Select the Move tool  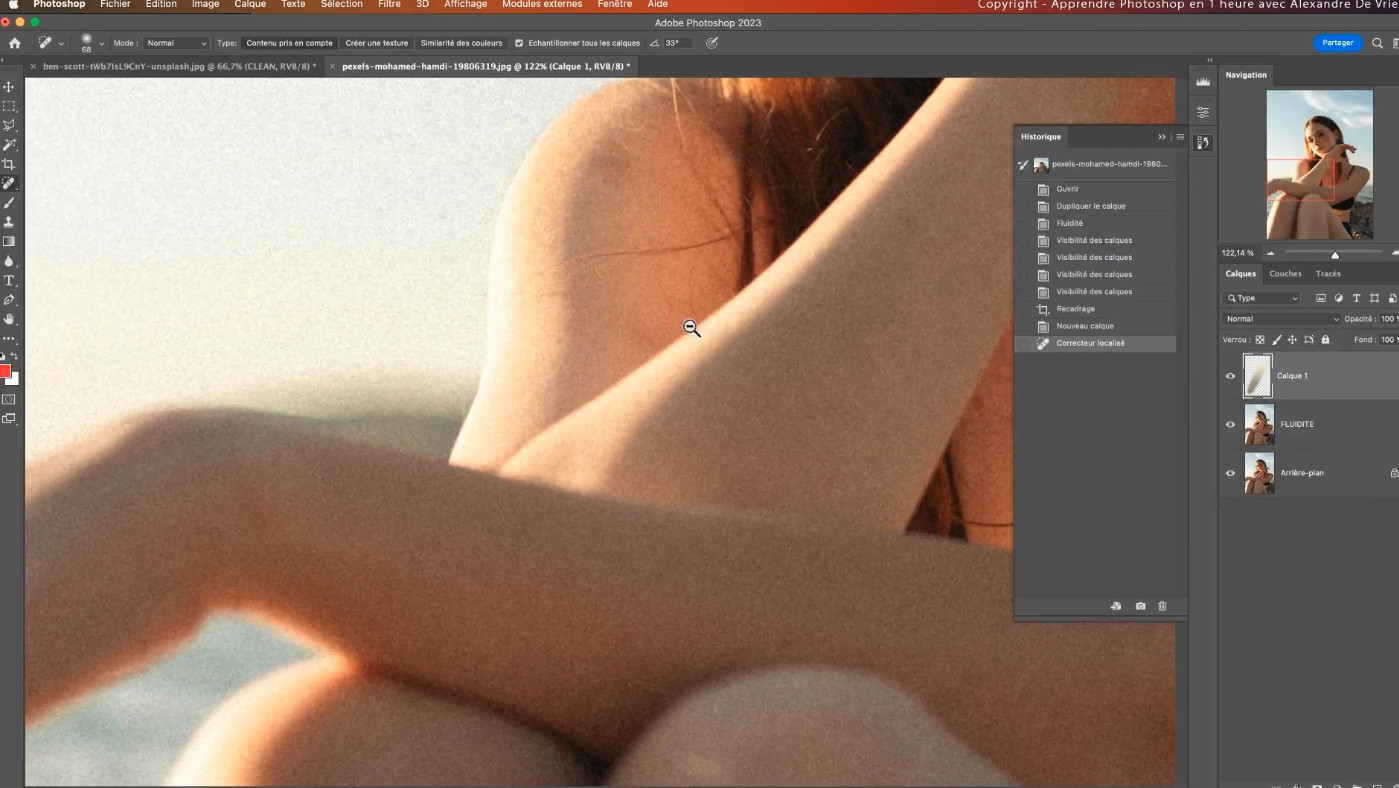[x=9, y=87]
